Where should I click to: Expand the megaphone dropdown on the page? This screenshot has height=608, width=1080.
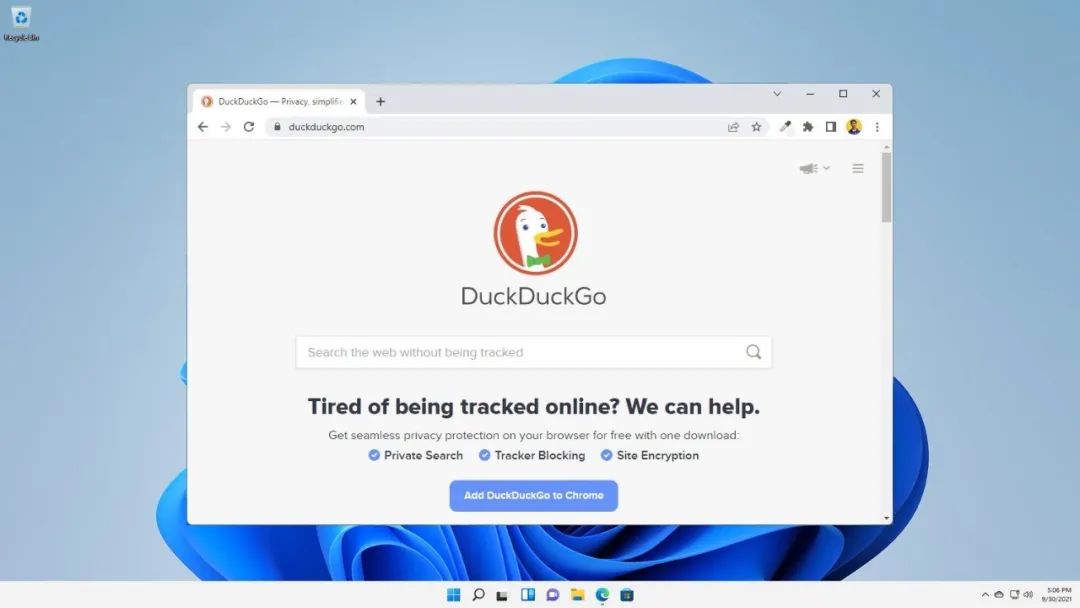pos(815,168)
